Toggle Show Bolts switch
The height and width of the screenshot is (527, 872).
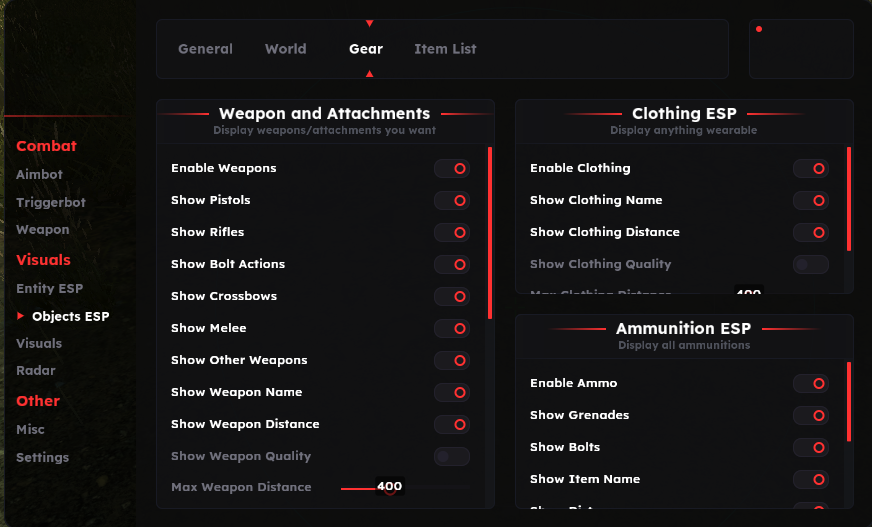pos(811,448)
